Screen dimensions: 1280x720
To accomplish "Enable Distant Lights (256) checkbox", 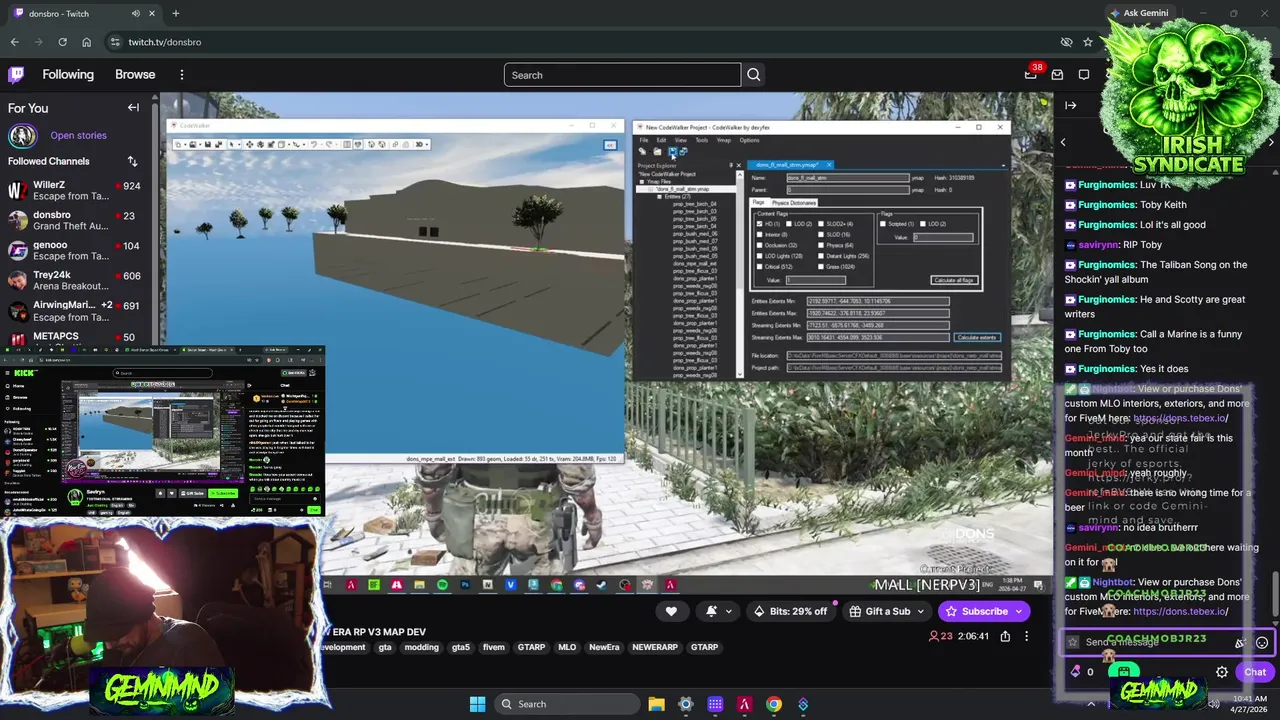I will pyautogui.click(x=821, y=256).
